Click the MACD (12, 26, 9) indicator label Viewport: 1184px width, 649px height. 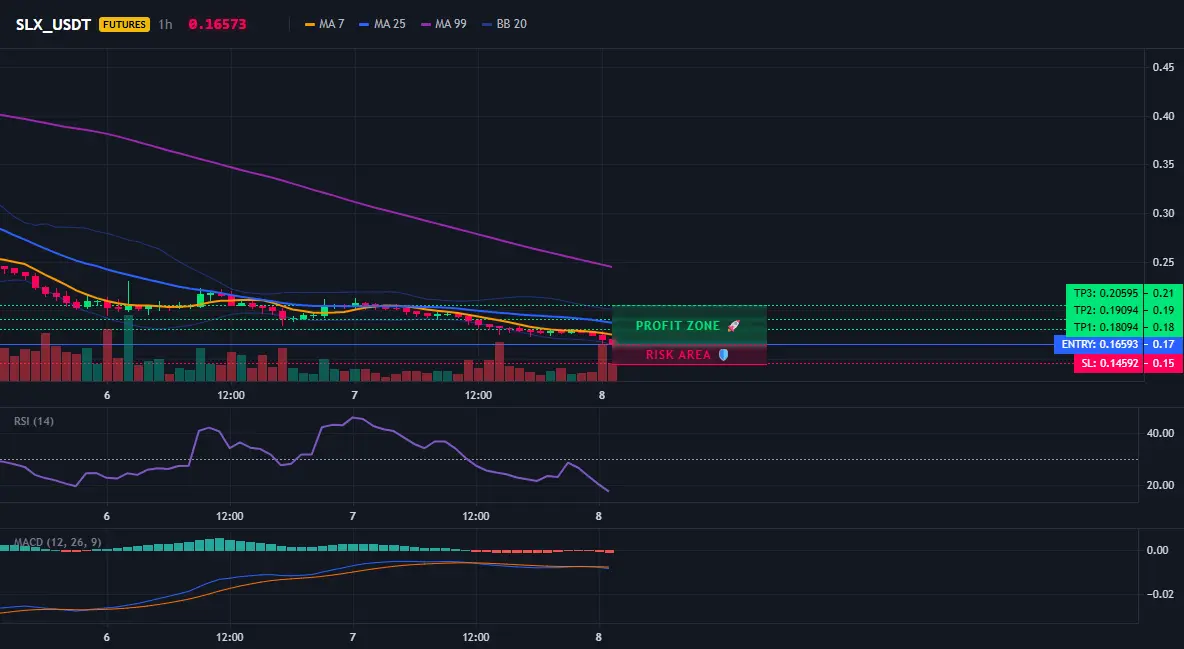[x=57, y=542]
